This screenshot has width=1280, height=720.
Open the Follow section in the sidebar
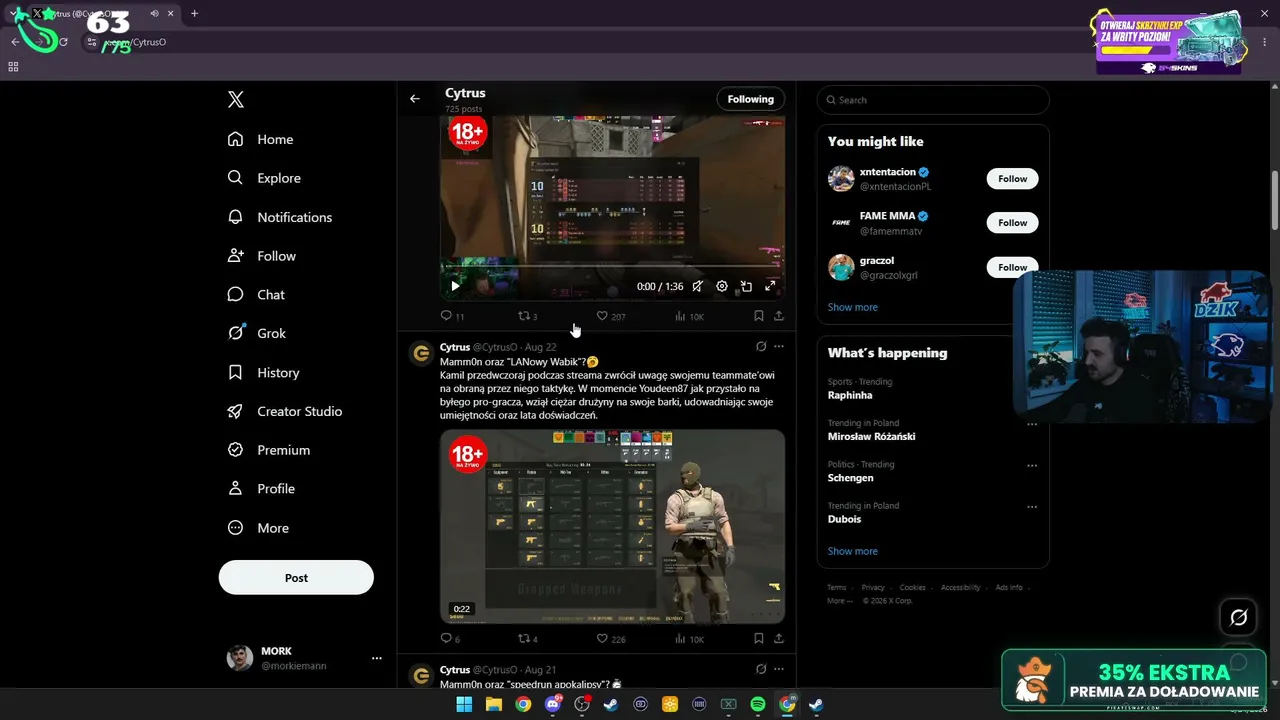pos(263,256)
